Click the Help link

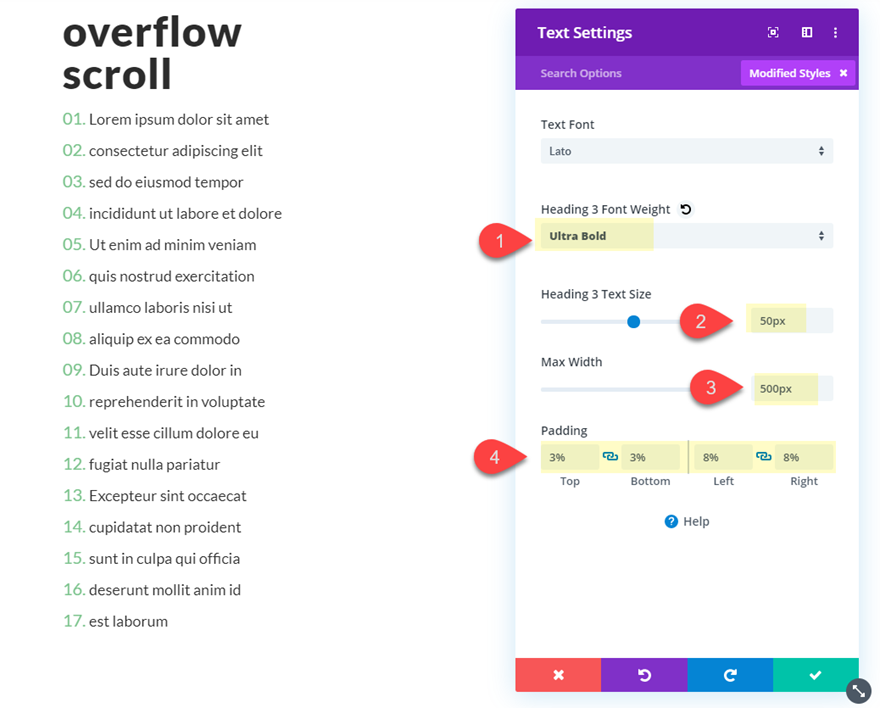pos(687,521)
